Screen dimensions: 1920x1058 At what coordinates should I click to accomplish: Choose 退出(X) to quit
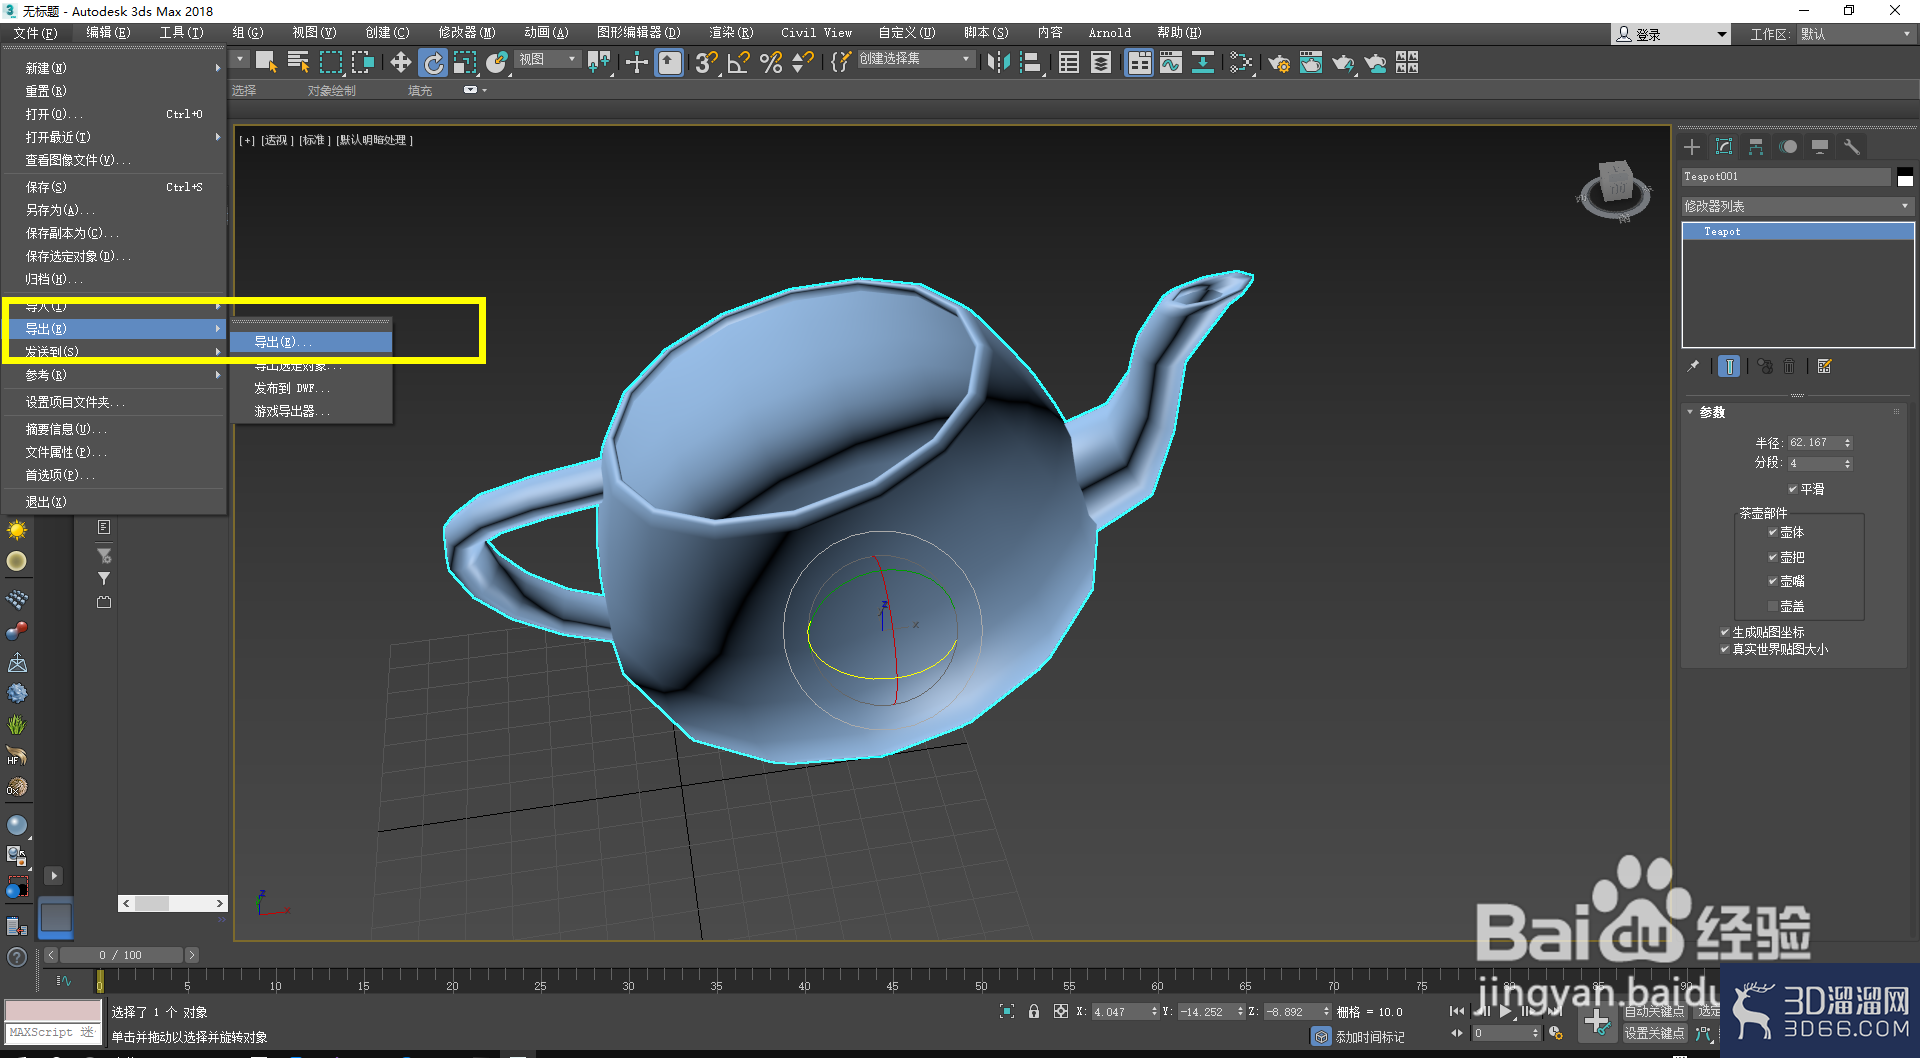[114, 502]
